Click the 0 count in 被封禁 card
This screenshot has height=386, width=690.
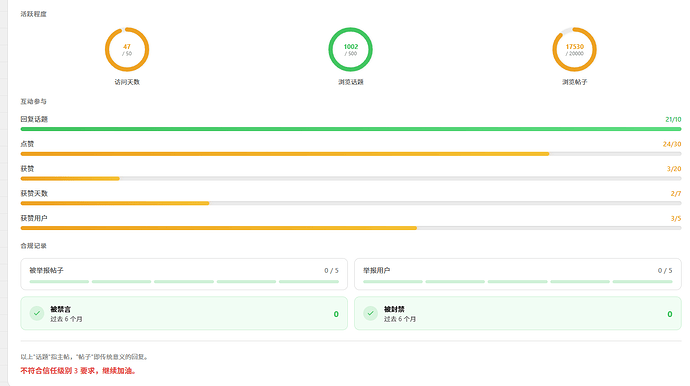[670, 314]
